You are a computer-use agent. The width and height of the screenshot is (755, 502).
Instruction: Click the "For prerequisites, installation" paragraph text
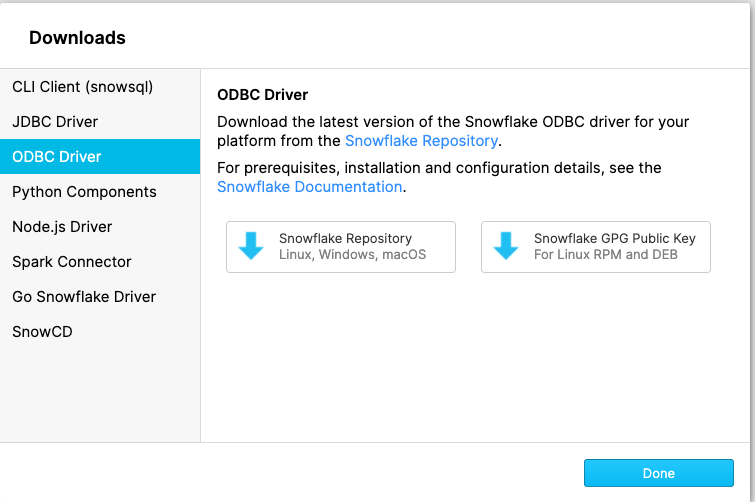pyautogui.click(x=439, y=168)
